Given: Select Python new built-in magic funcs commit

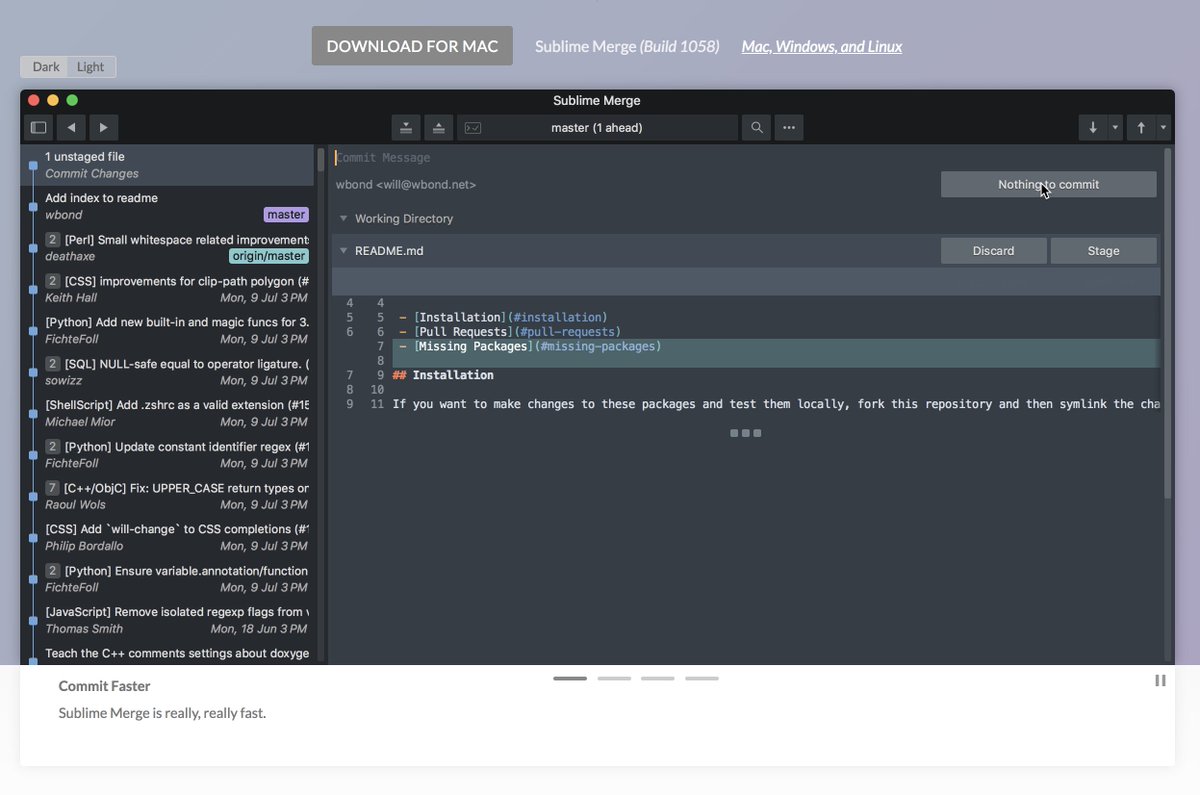Looking at the screenshot, I should tap(168, 331).
